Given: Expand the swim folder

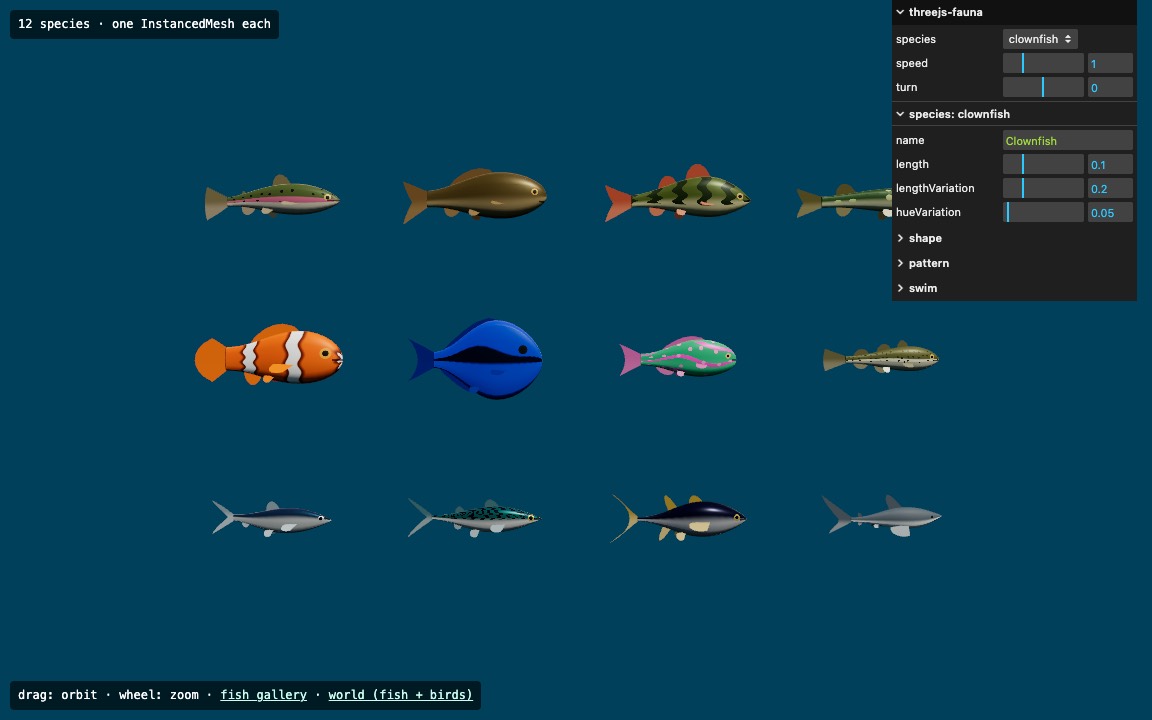Looking at the screenshot, I should pyautogui.click(x=1014, y=288).
